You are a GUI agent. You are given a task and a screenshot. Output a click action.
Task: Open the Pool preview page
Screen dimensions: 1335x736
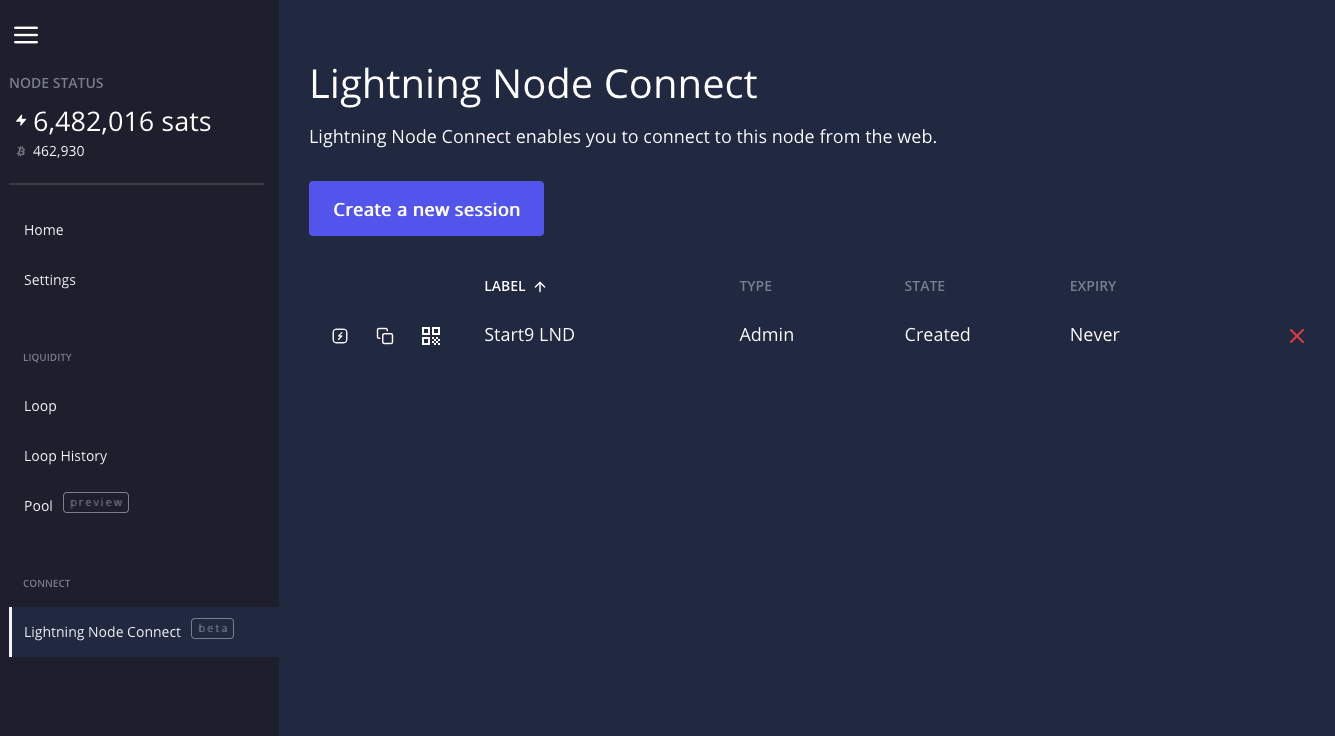point(38,506)
